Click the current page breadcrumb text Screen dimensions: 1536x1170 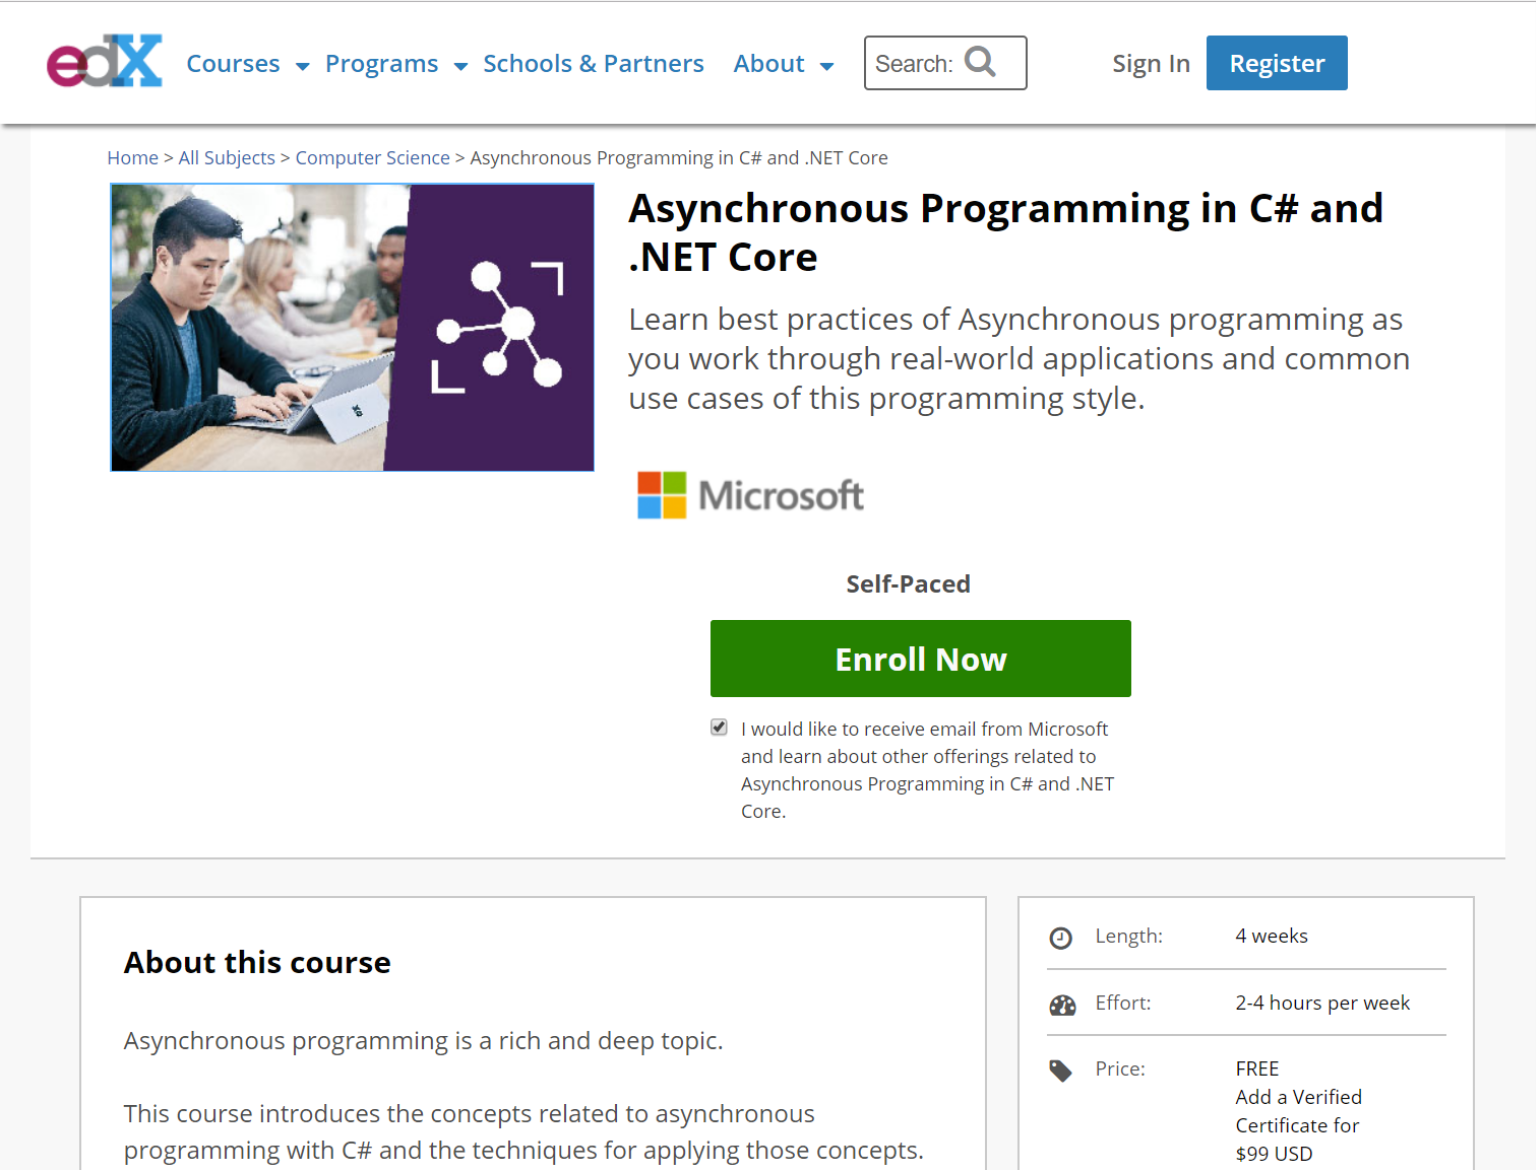(679, 158)
